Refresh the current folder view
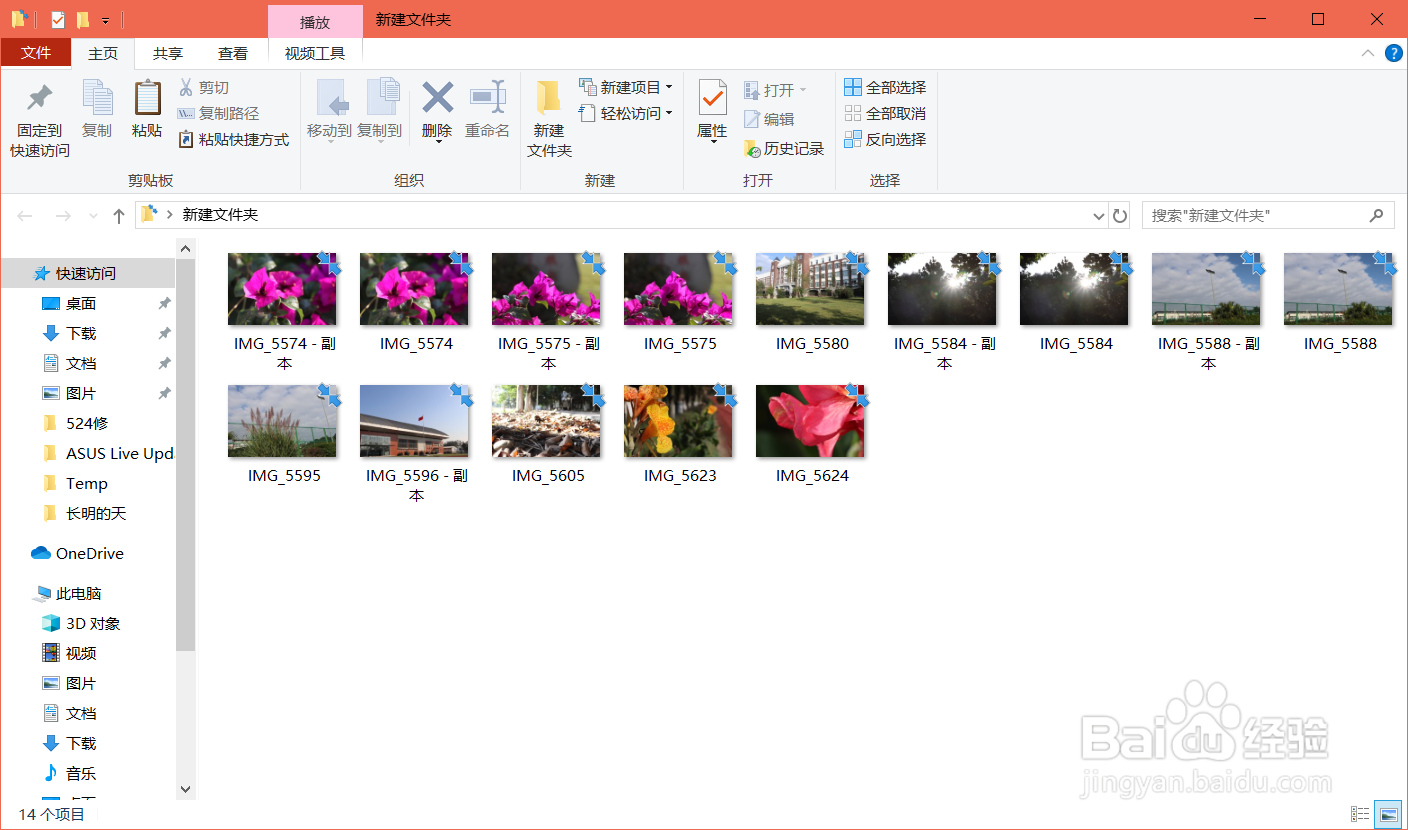The height and width of the screenshot is (830, 1408). coord(1120,215)
